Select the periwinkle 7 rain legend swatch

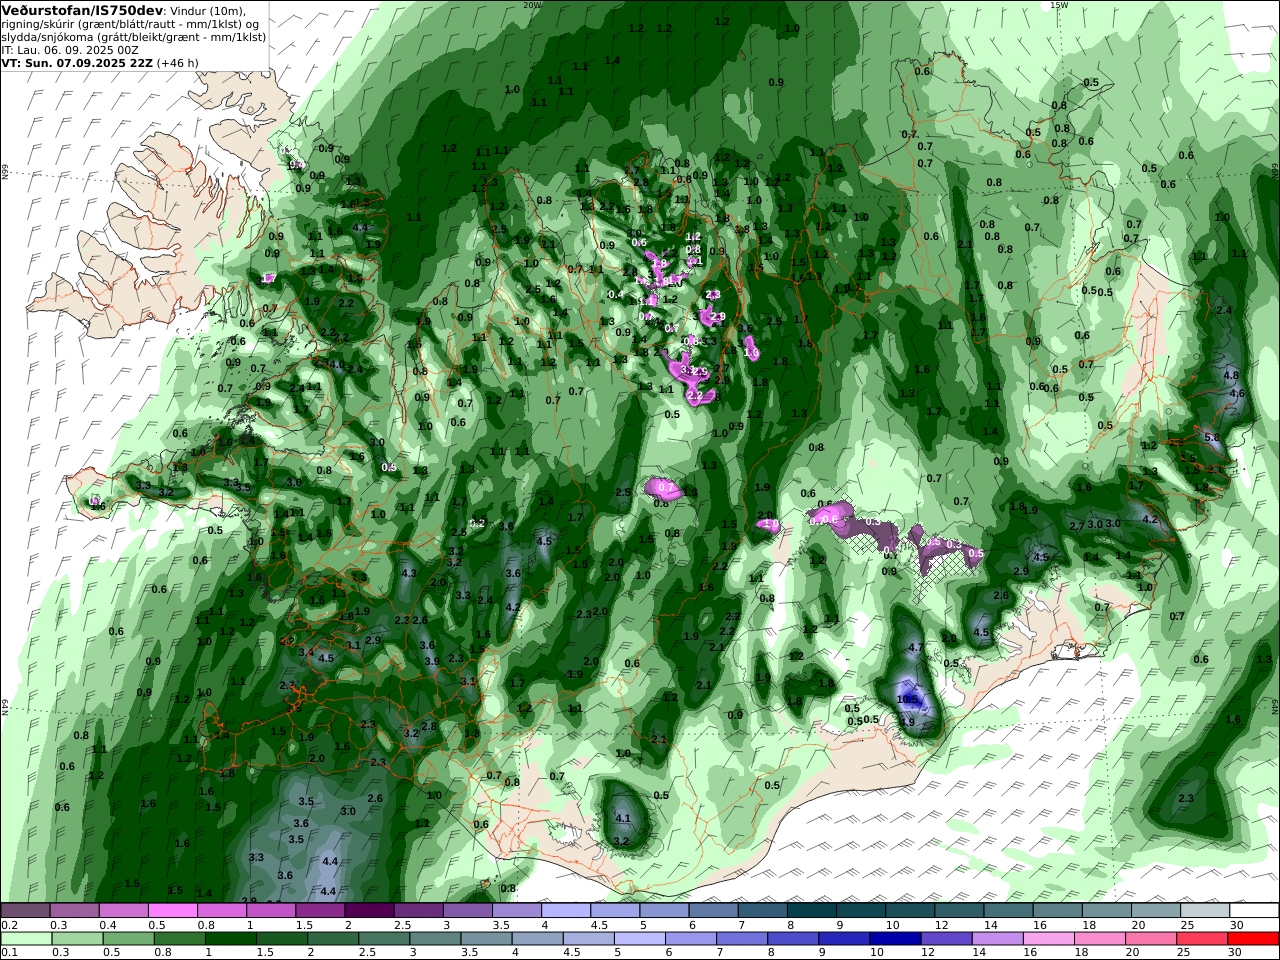click(741, 939)
